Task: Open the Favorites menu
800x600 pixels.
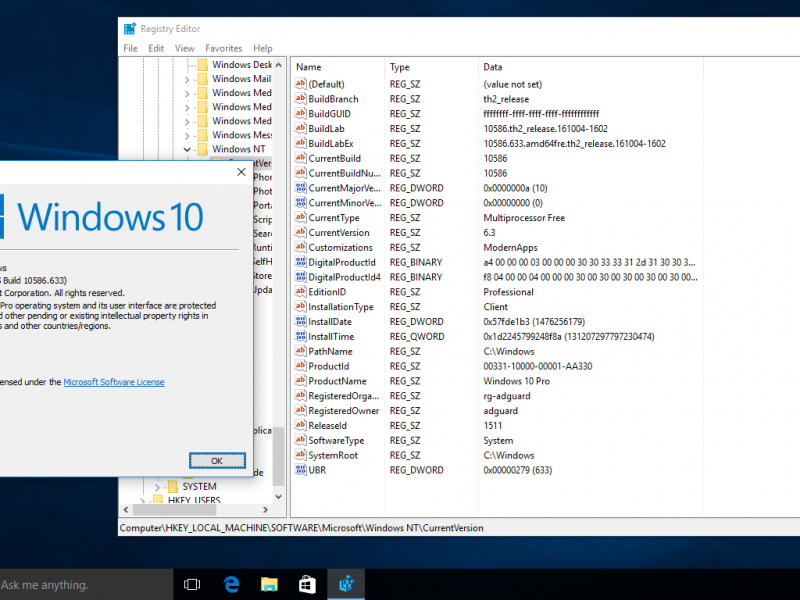Action: [223, 48]
